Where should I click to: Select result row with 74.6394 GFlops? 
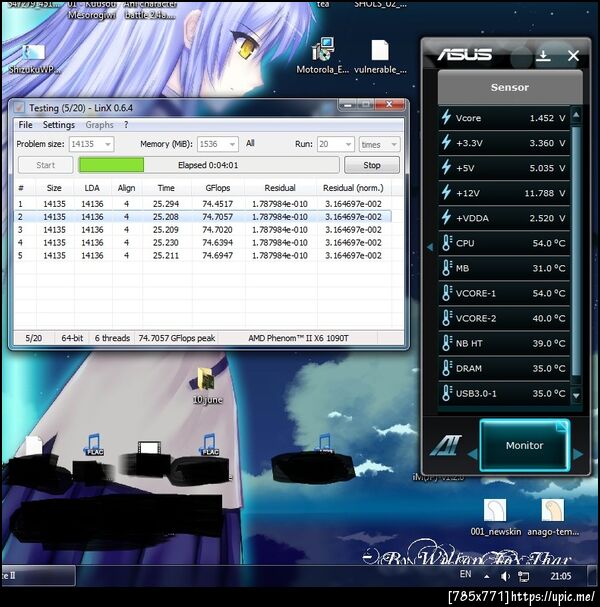coord(202,243)
